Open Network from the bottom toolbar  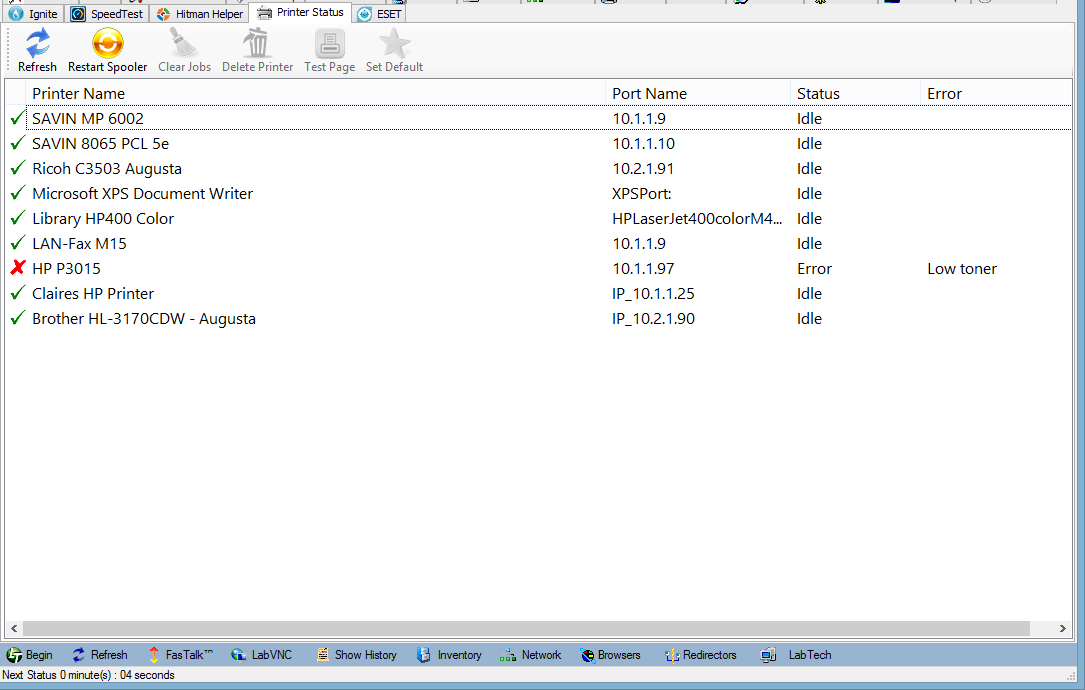[531, 655]
